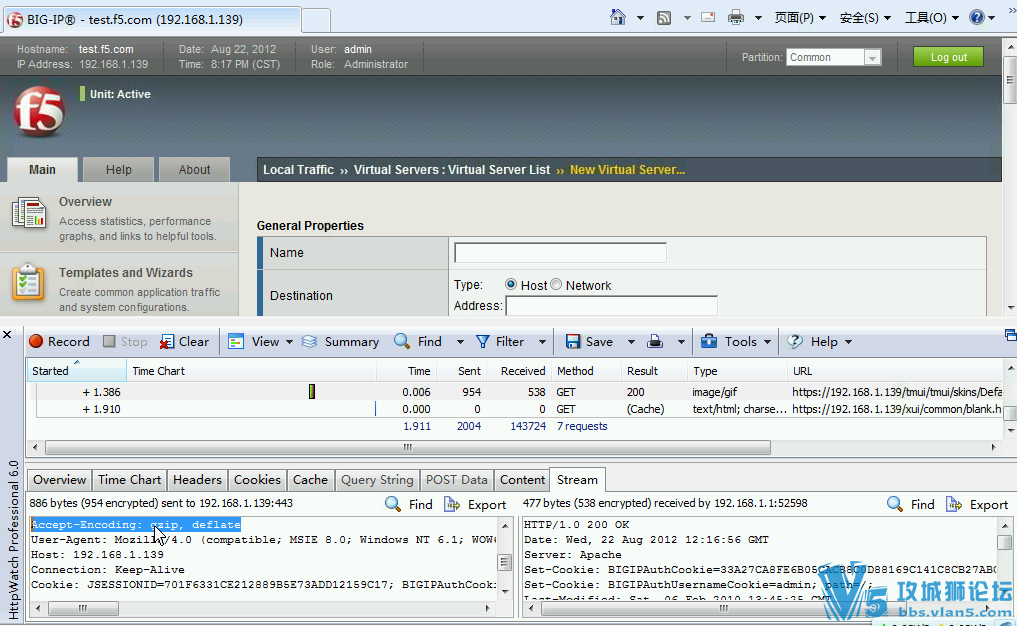Click the Log out button
The width and height of the screenshot is (1017, 626).
coord(948,57)
